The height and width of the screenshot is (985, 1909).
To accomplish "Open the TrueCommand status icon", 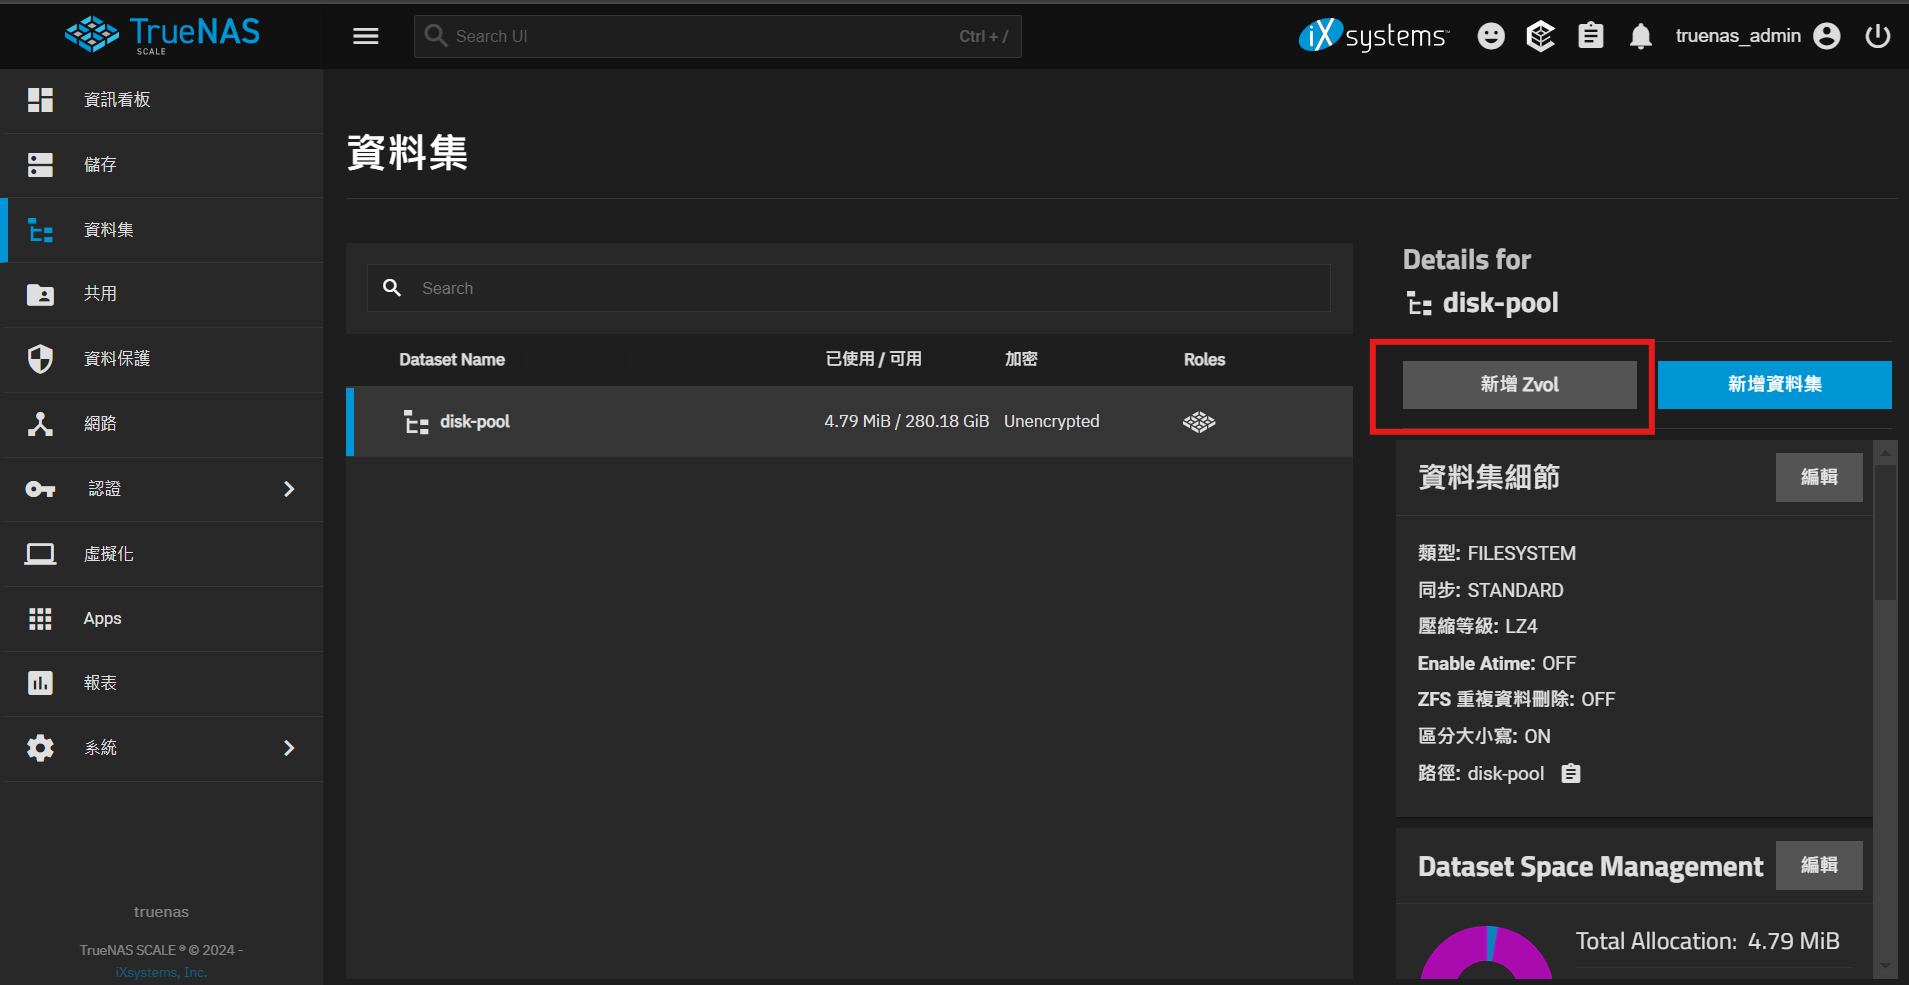I will [1540, 36].
